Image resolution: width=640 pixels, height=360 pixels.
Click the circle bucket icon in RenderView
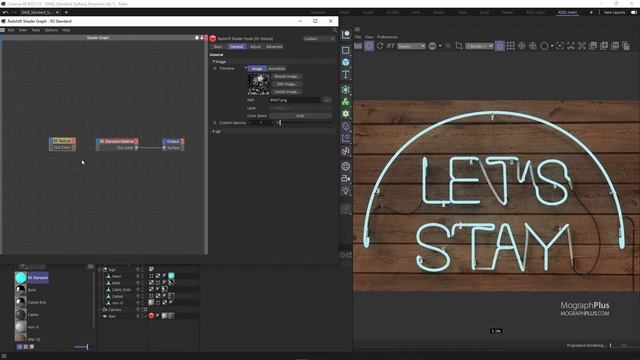(x=544, y=46)
